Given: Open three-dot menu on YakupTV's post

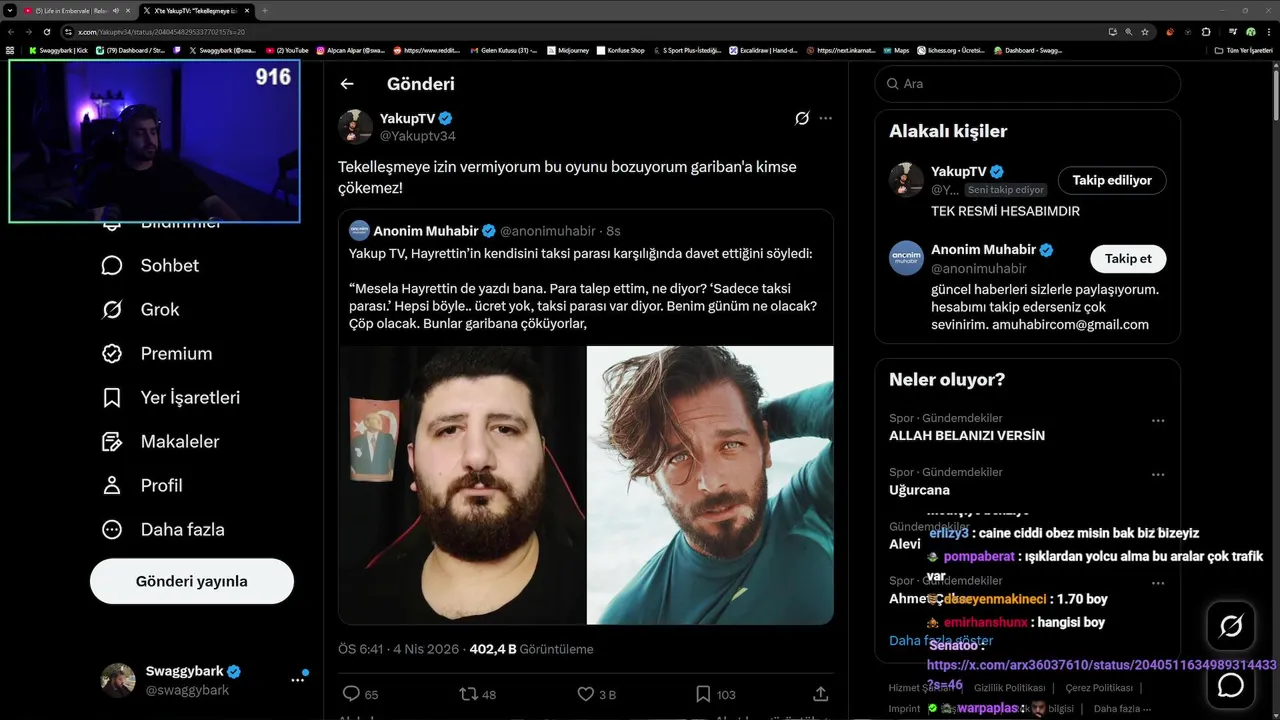Looking at the screenshot, I should pyautogui.click(x=825, y=118).
